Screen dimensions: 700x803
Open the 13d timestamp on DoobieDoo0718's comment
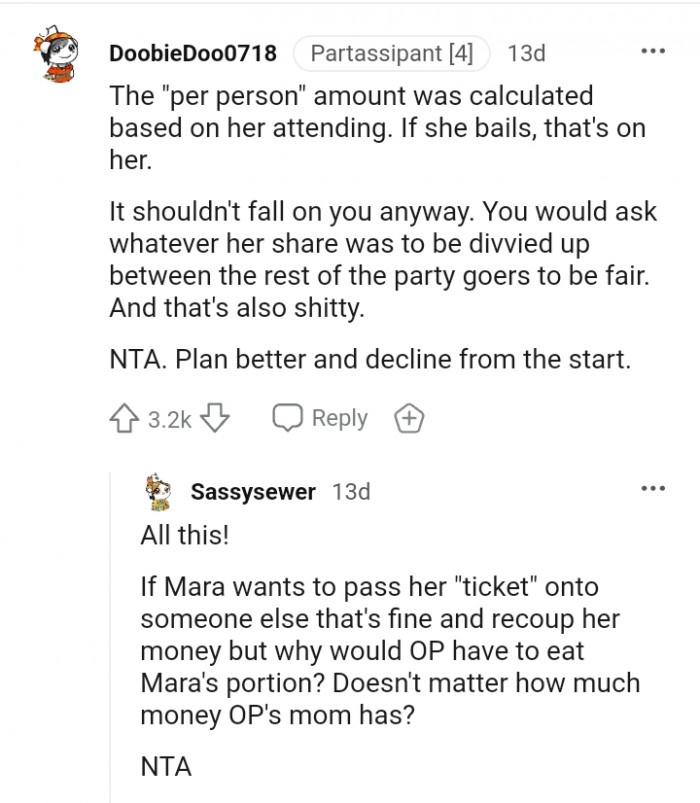(x=526, y=53)
